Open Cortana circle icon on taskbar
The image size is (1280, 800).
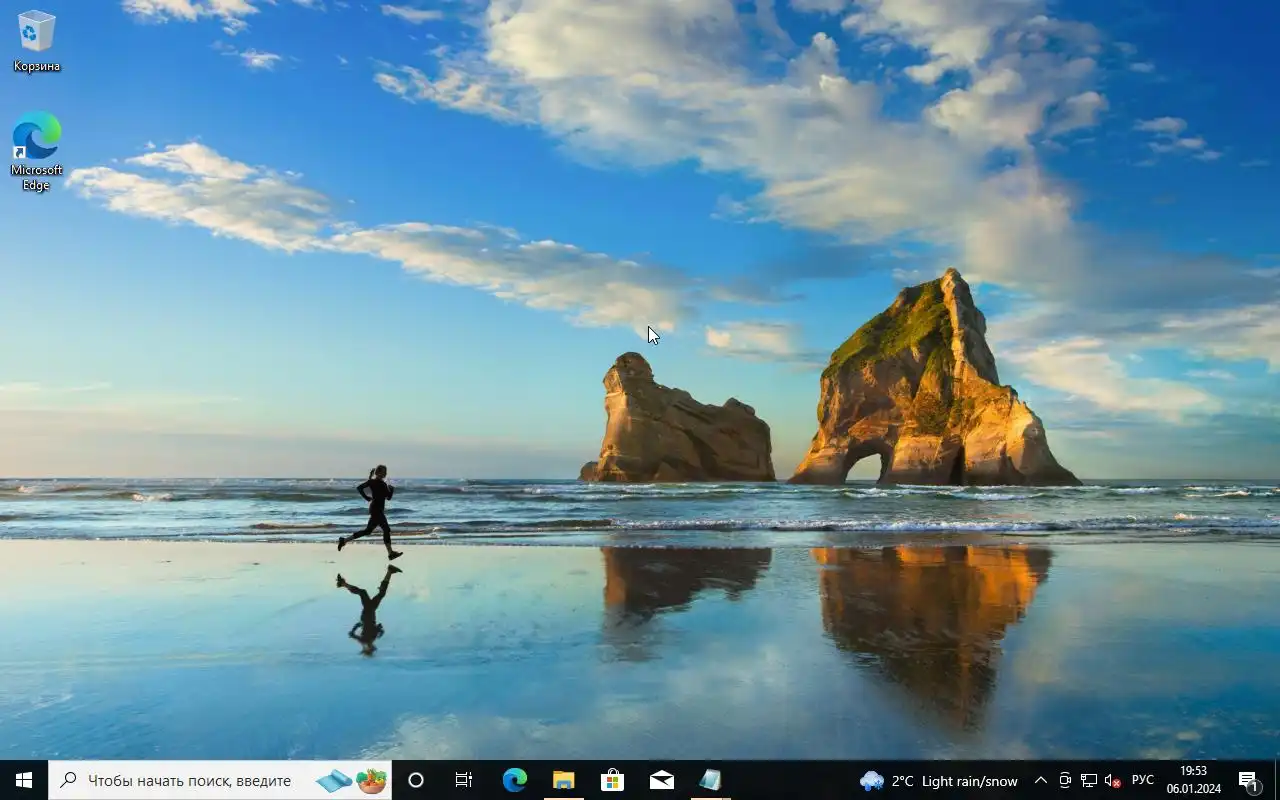coord(416,780)
